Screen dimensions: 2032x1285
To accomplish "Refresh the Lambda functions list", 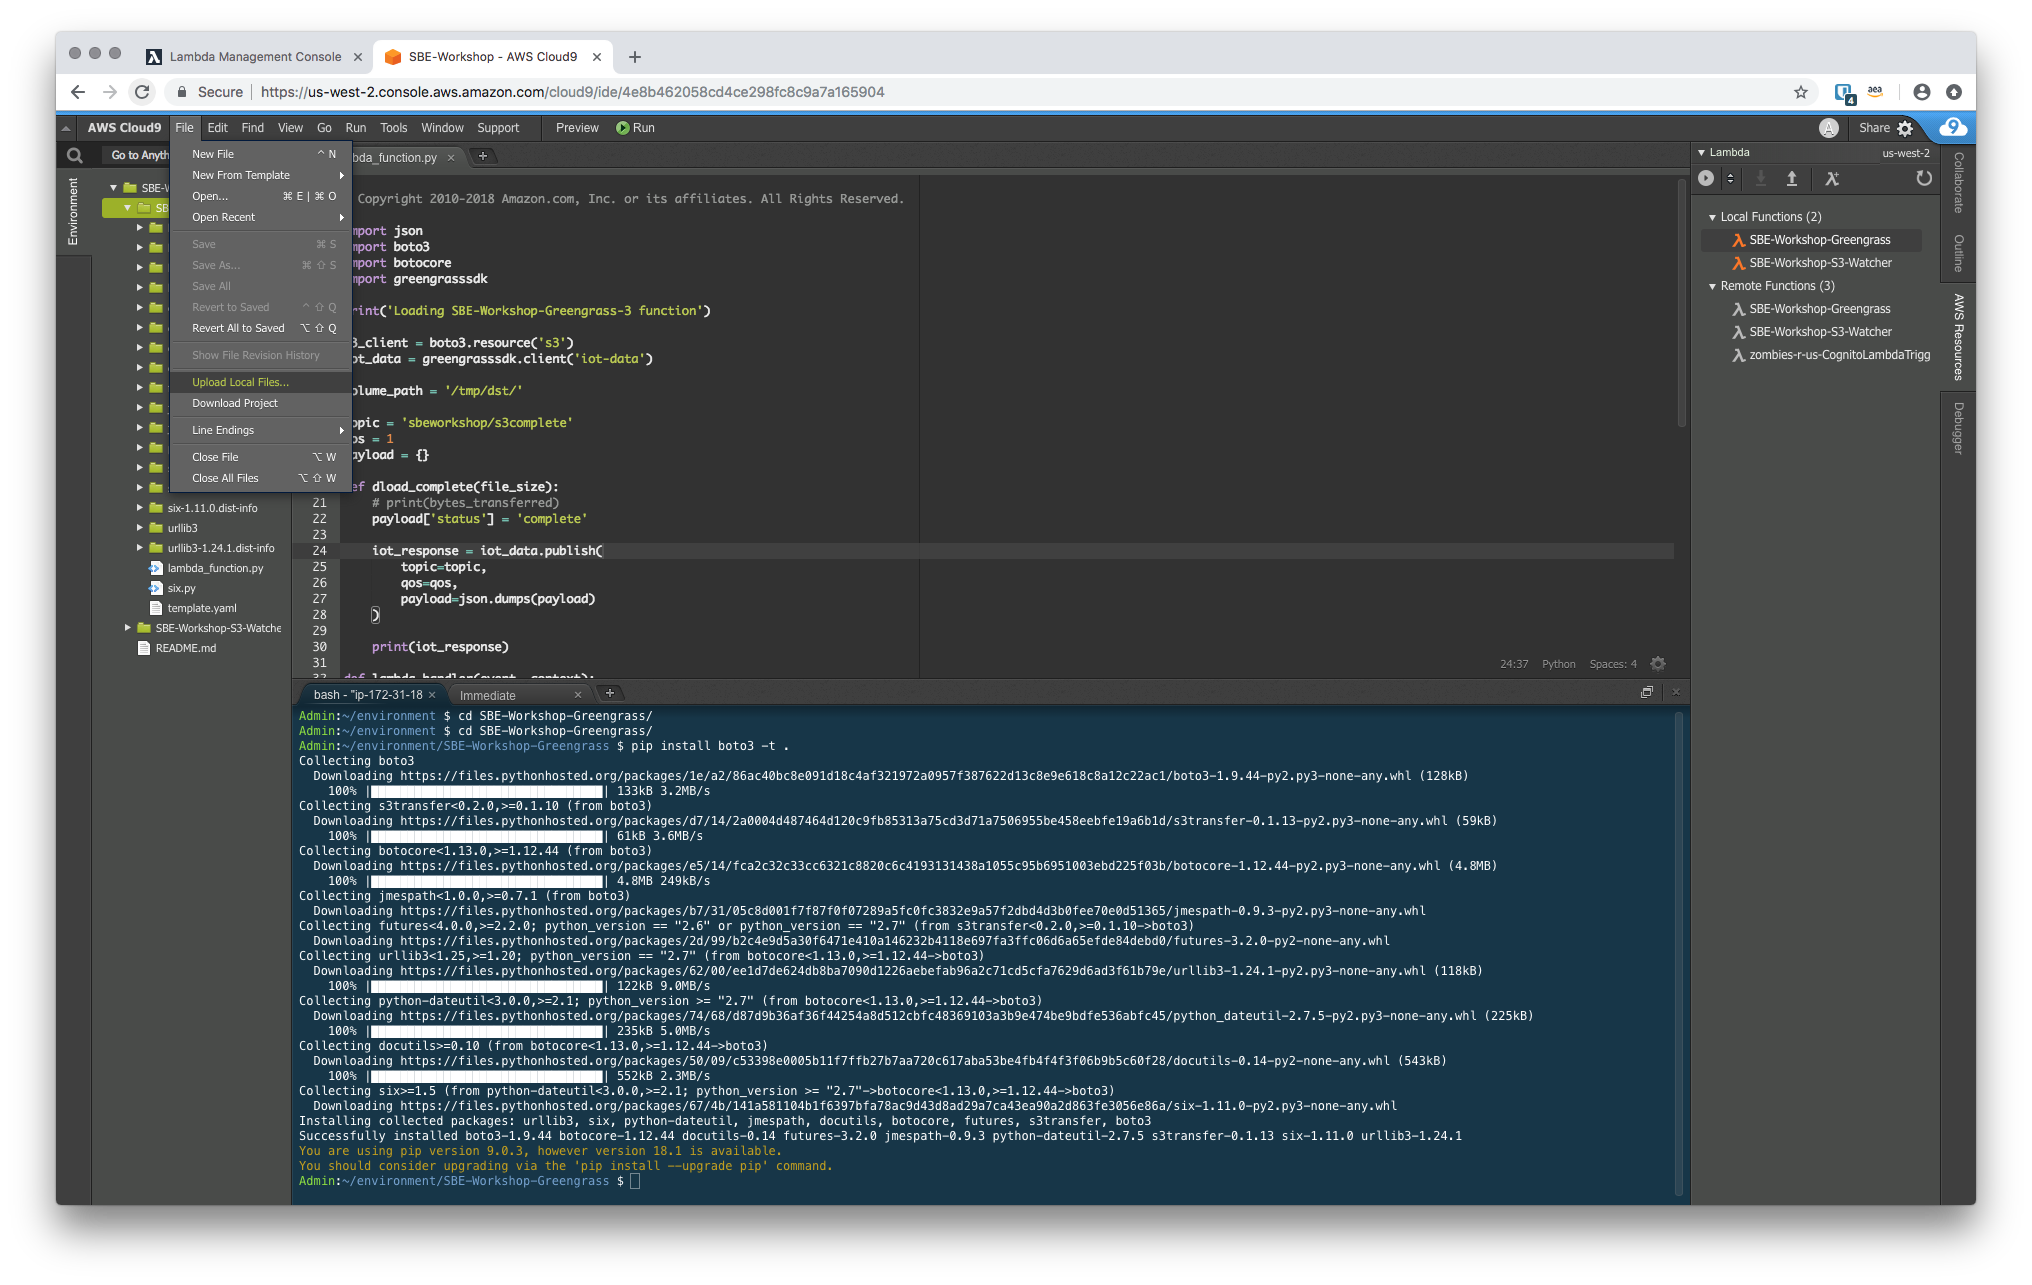I will (1923, 178).
